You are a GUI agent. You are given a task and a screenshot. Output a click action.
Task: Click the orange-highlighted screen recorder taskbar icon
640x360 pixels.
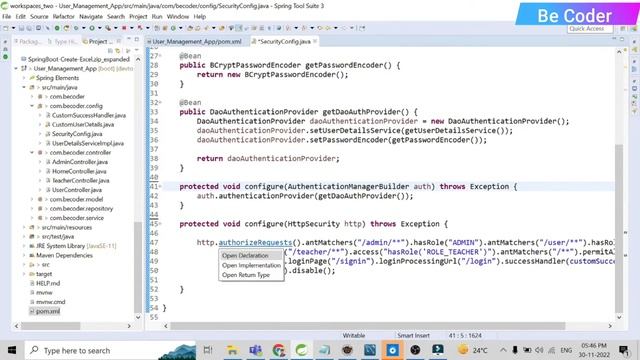click(392, 350)
